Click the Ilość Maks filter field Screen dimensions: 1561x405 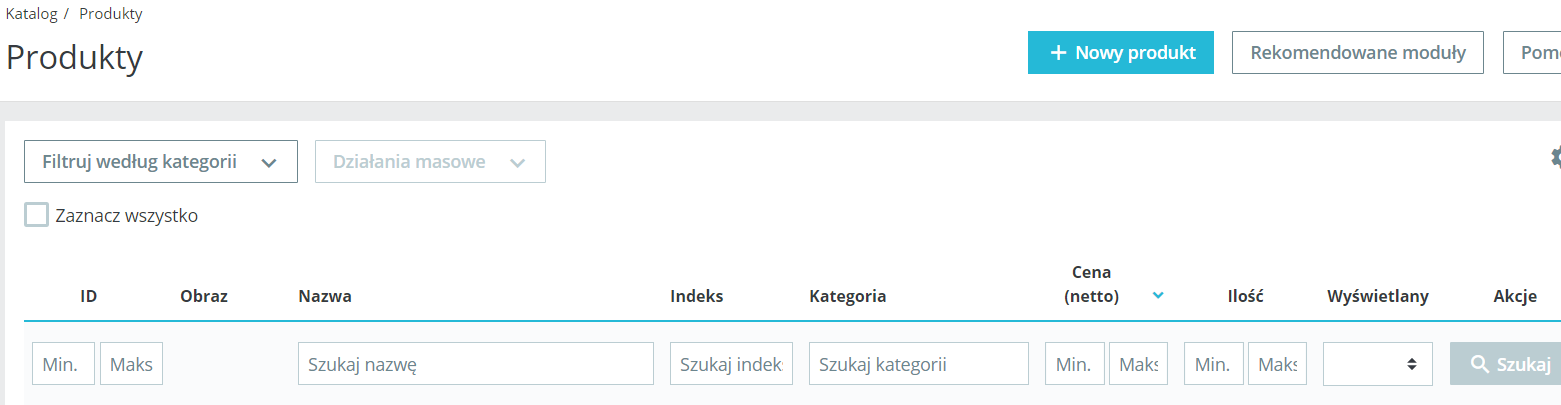(1277, 364)
